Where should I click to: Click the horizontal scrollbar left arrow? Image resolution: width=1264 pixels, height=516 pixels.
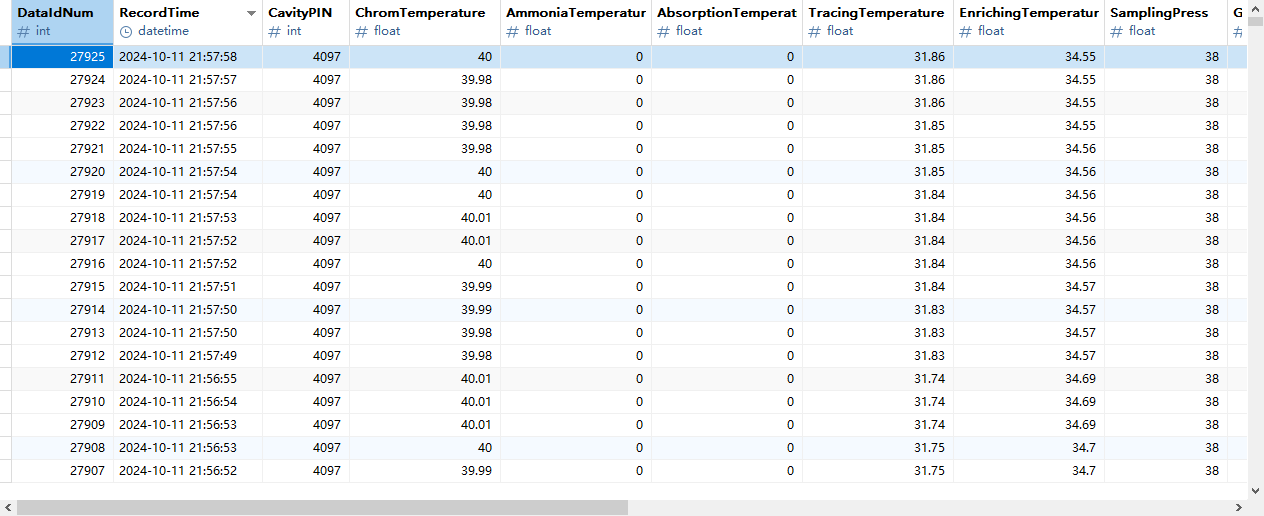pos(8,507)
